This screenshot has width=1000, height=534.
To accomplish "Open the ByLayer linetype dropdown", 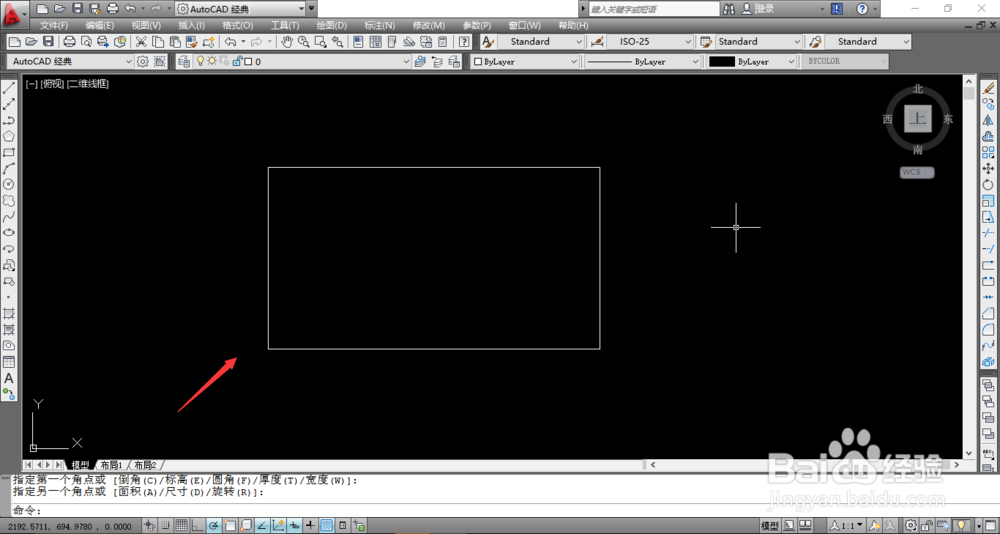I will (x=695, y=62).
